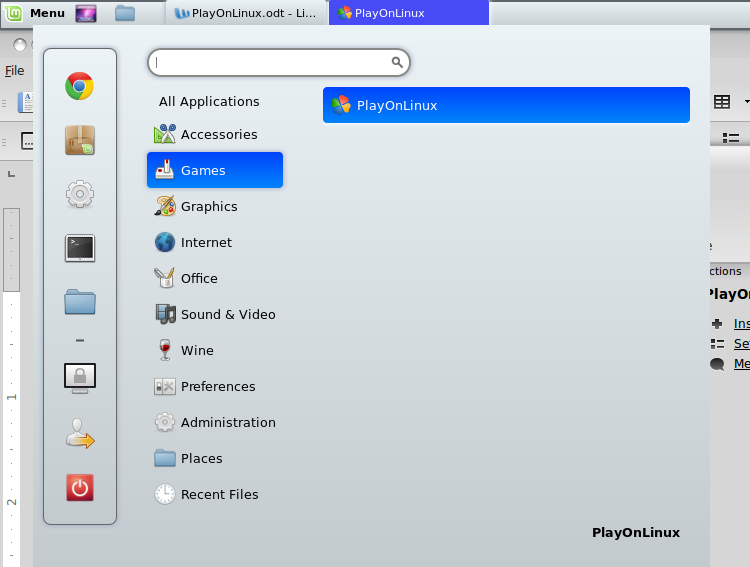750x567 pixels.
Task: Click Settings link in PlayOnLinux window
Action: click(742, 344)
